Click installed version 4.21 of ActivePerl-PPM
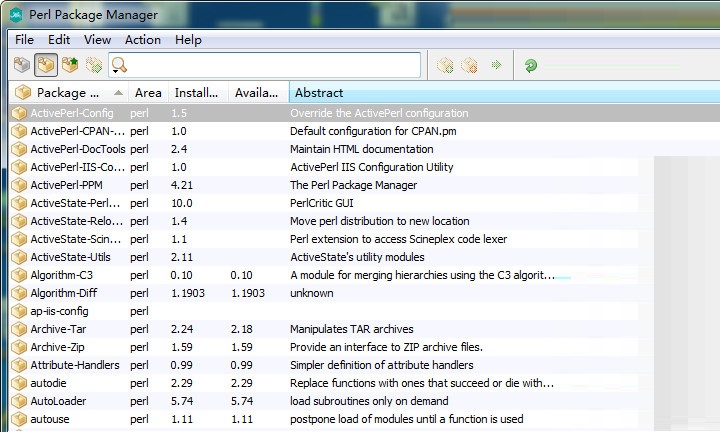Viewport: 720px width, 432px height. (x=182, y=185)
